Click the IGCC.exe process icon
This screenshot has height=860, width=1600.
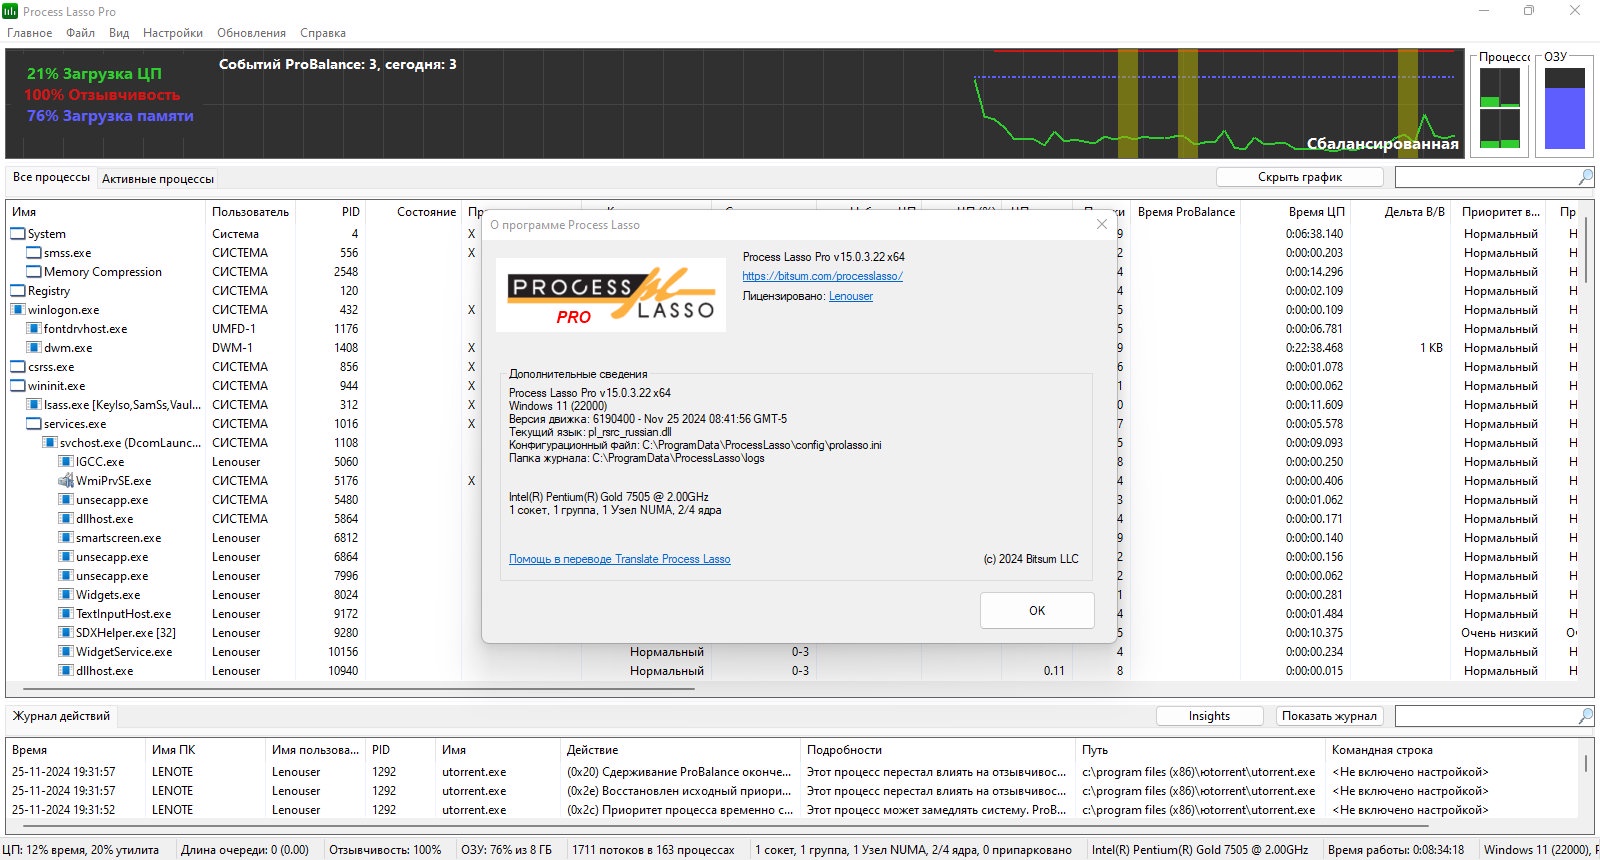[66, 462]
